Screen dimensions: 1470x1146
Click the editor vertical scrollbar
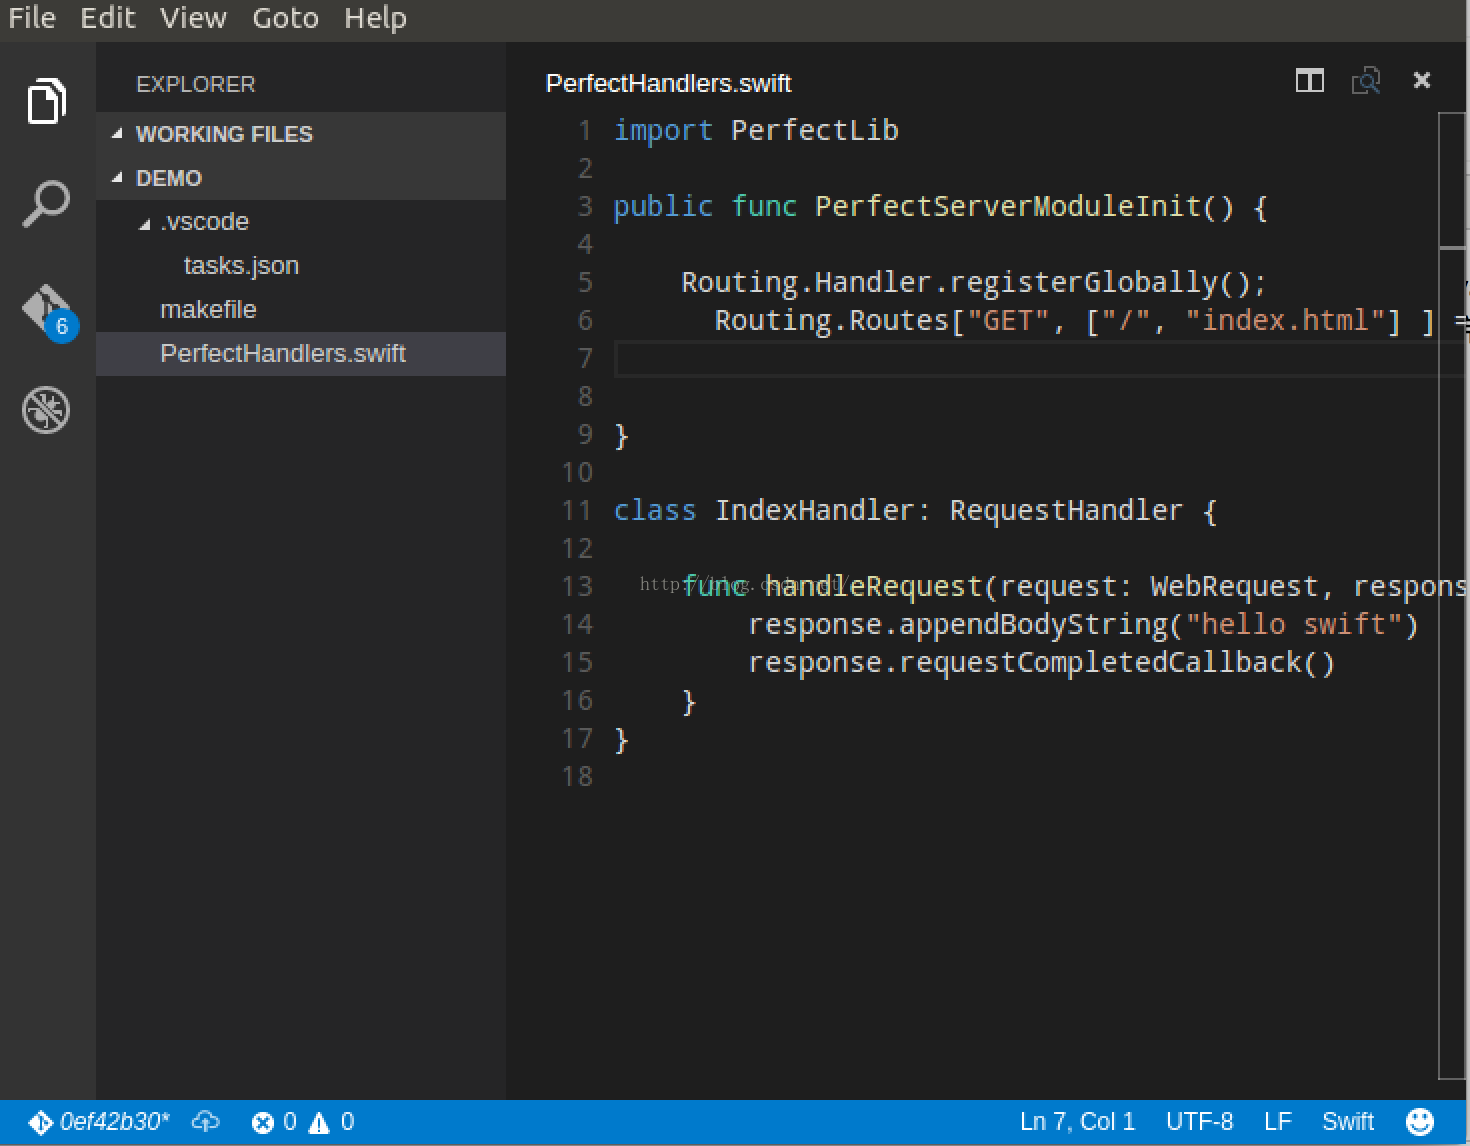click(1452, 595)
